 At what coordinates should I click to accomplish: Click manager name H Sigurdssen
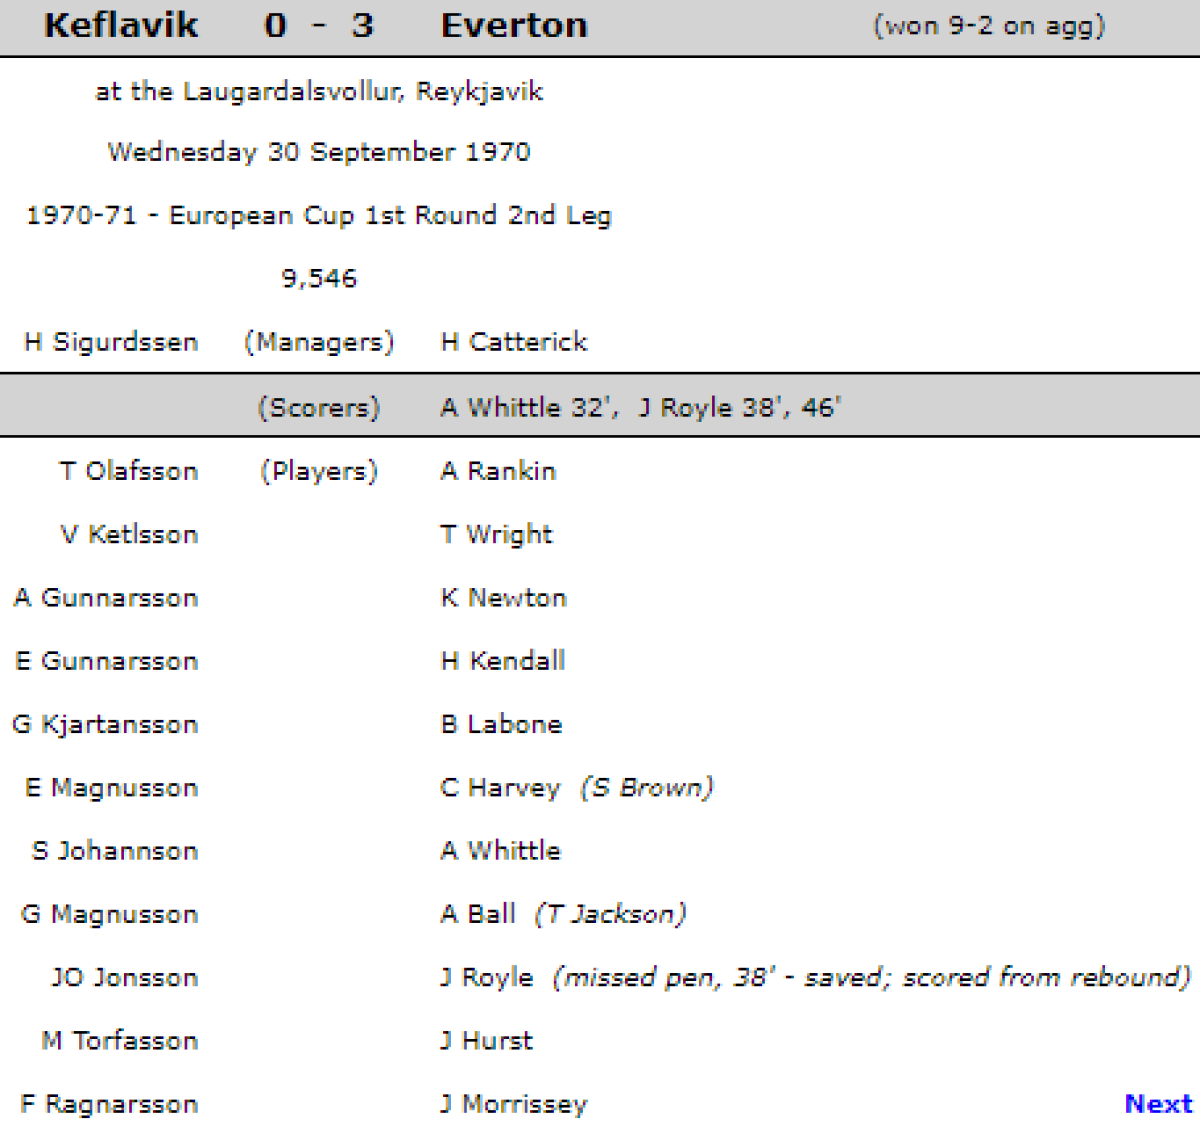(111, 342)
